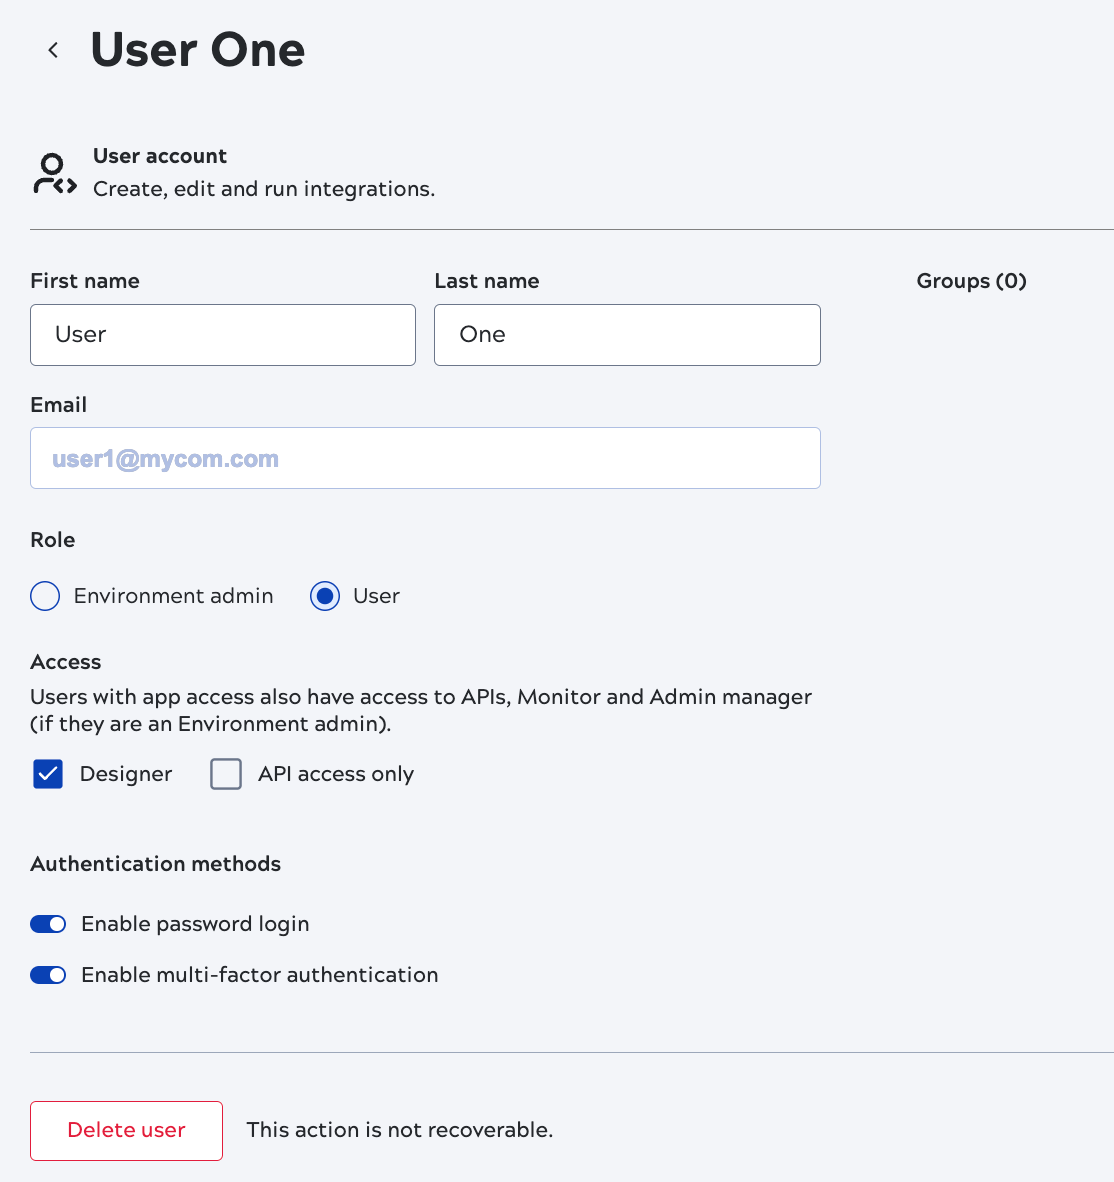Click the Delete user button
The image size is (1114, 1182).
(x=126, y=1130)
